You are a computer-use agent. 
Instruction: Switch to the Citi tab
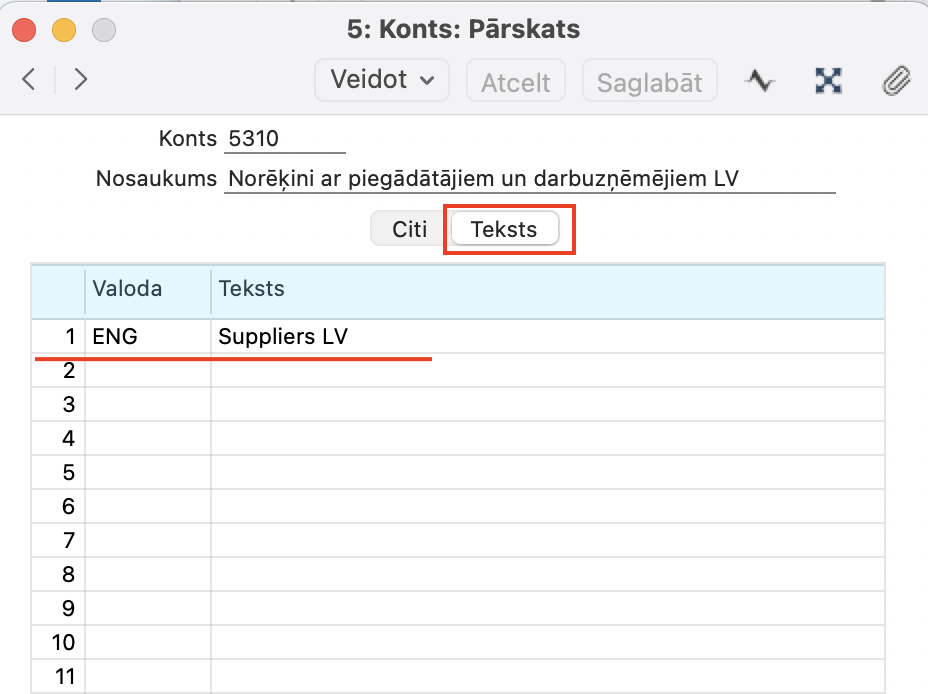coord(409,229)
